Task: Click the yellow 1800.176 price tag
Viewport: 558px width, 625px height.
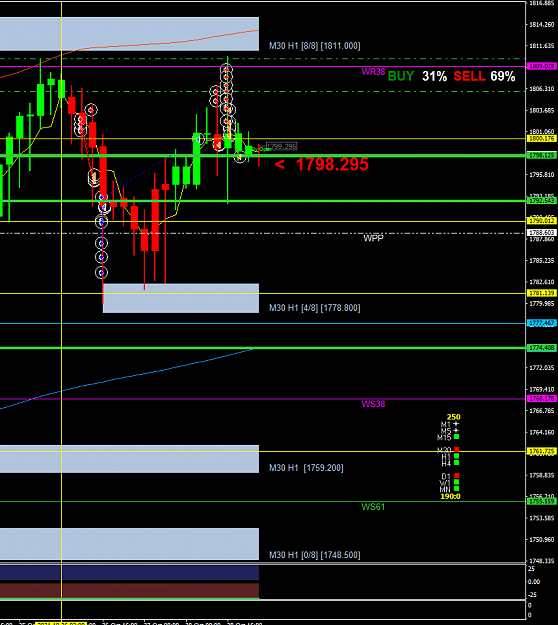Action: click(x=541, y=139)
